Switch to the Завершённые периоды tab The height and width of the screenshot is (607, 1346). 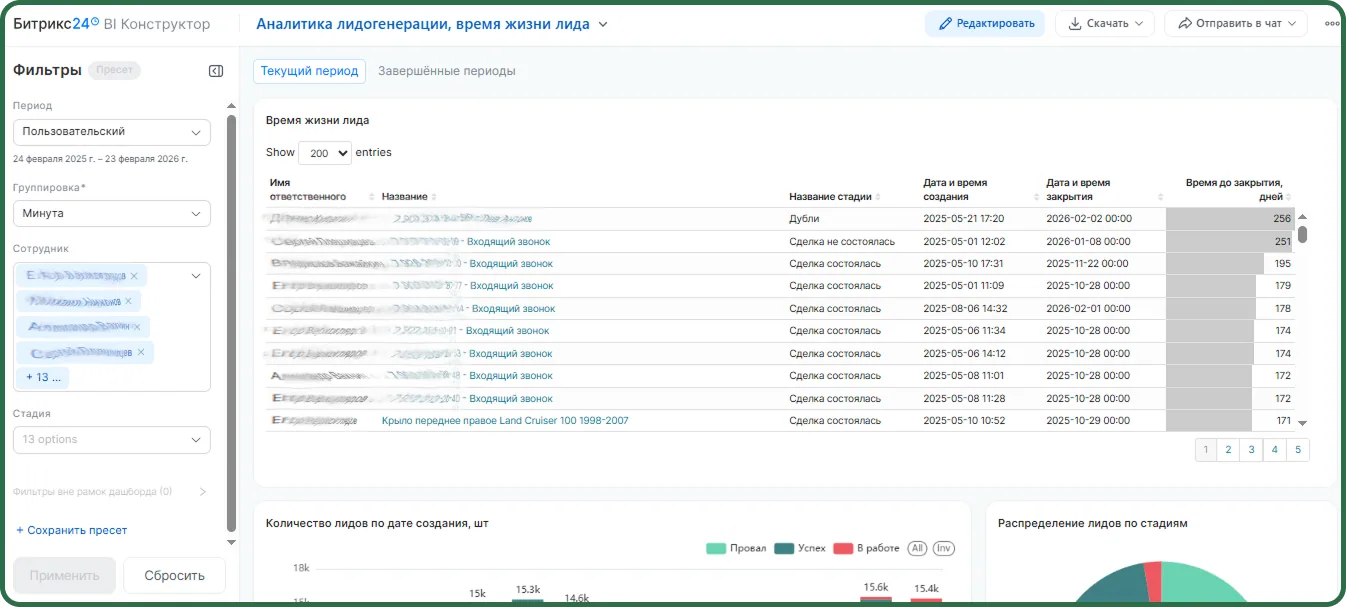coord(447,71)
